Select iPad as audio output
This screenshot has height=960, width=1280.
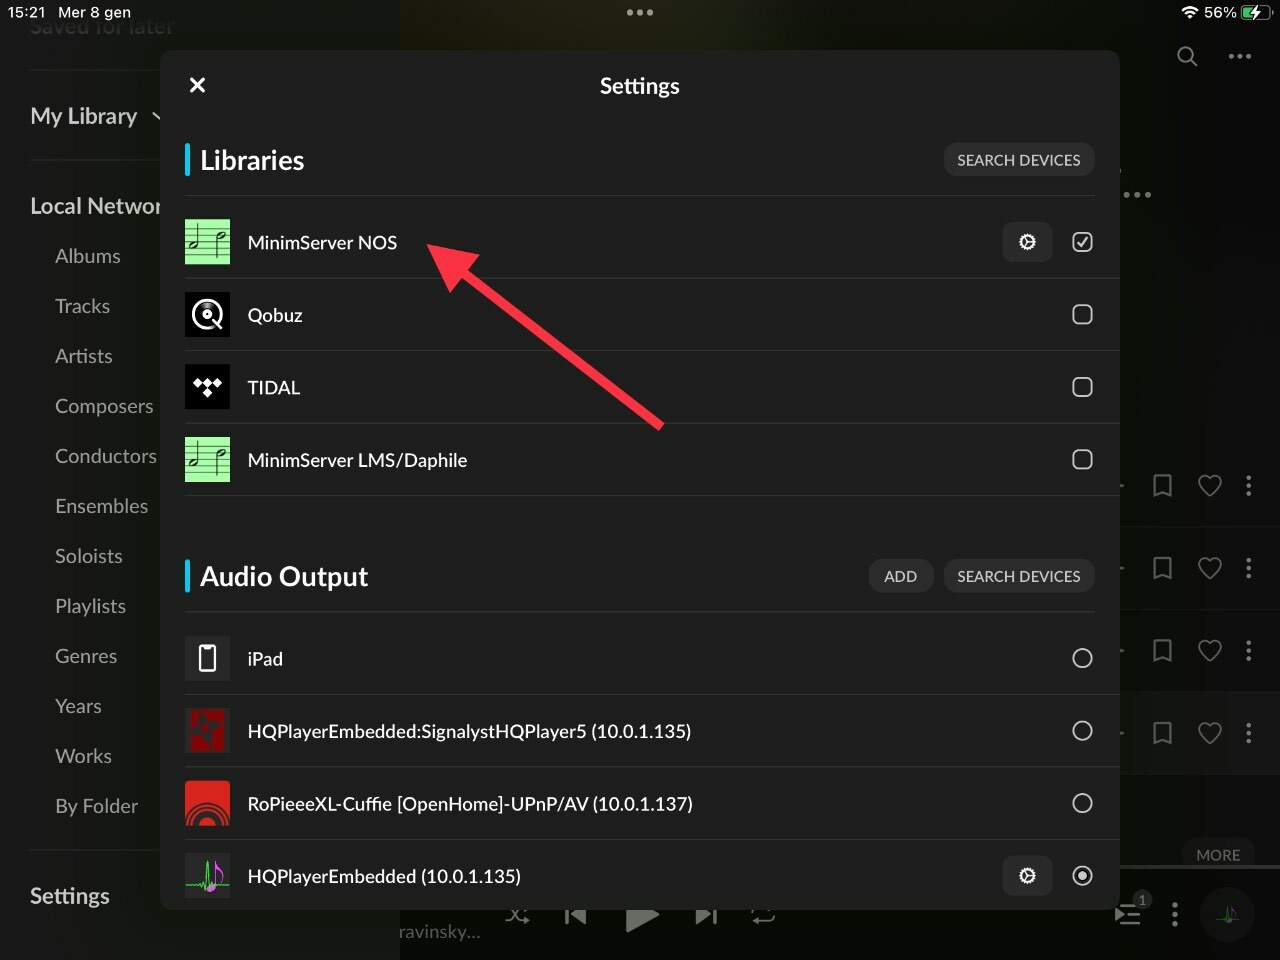click(1082, 658)
